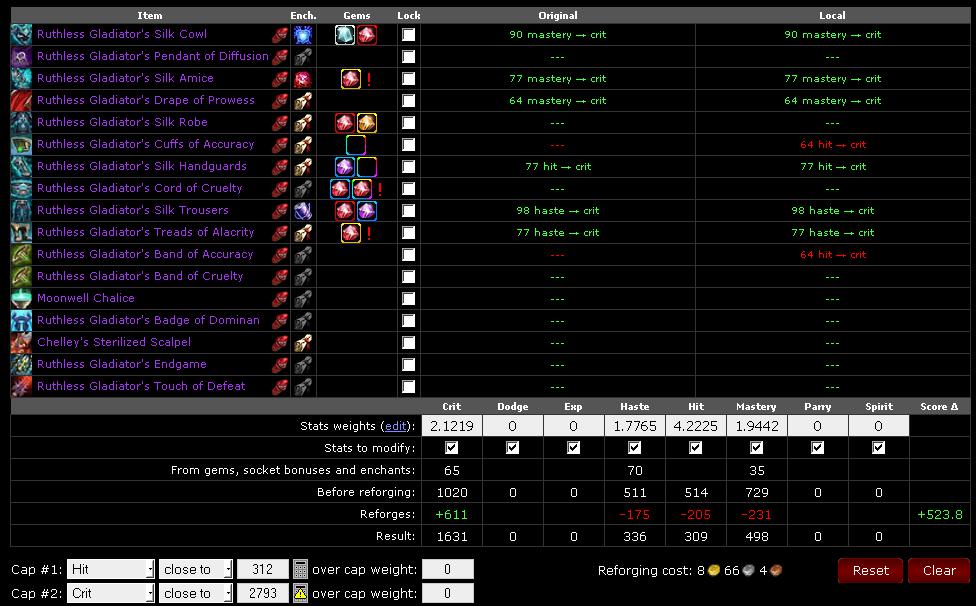Expand the Cap #1 'close to' dropdown
The height and width of the screenshot is (606, 976).
pos(196,569)
